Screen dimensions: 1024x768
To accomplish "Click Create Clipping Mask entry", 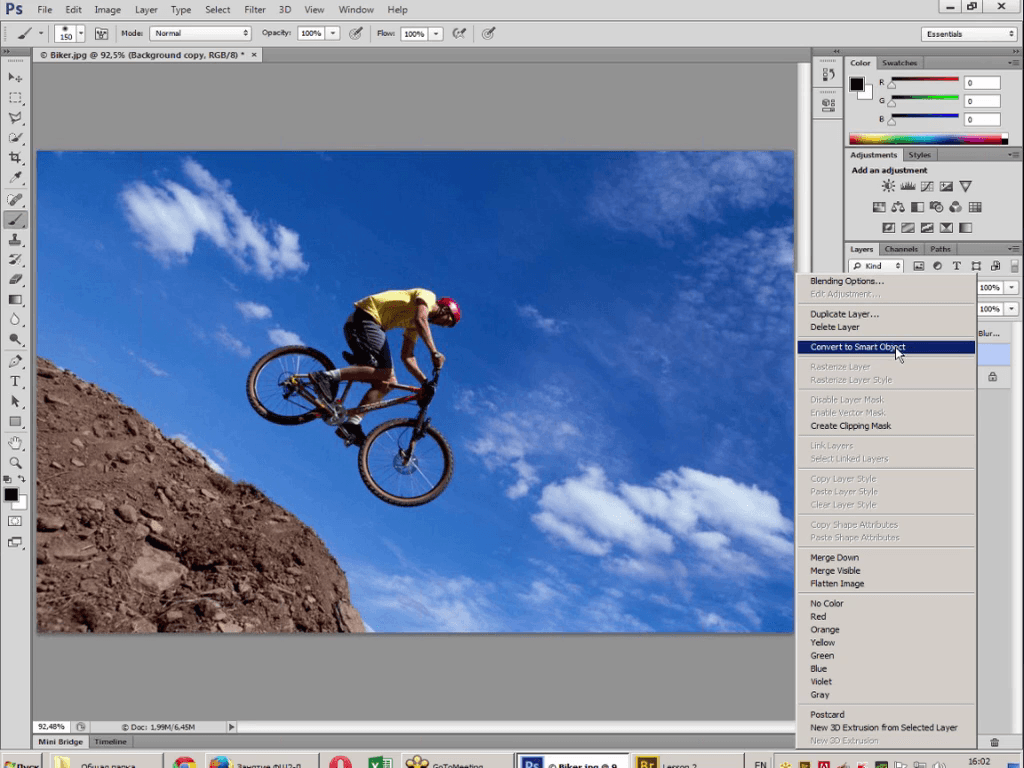I will click(x=851, y=426).
